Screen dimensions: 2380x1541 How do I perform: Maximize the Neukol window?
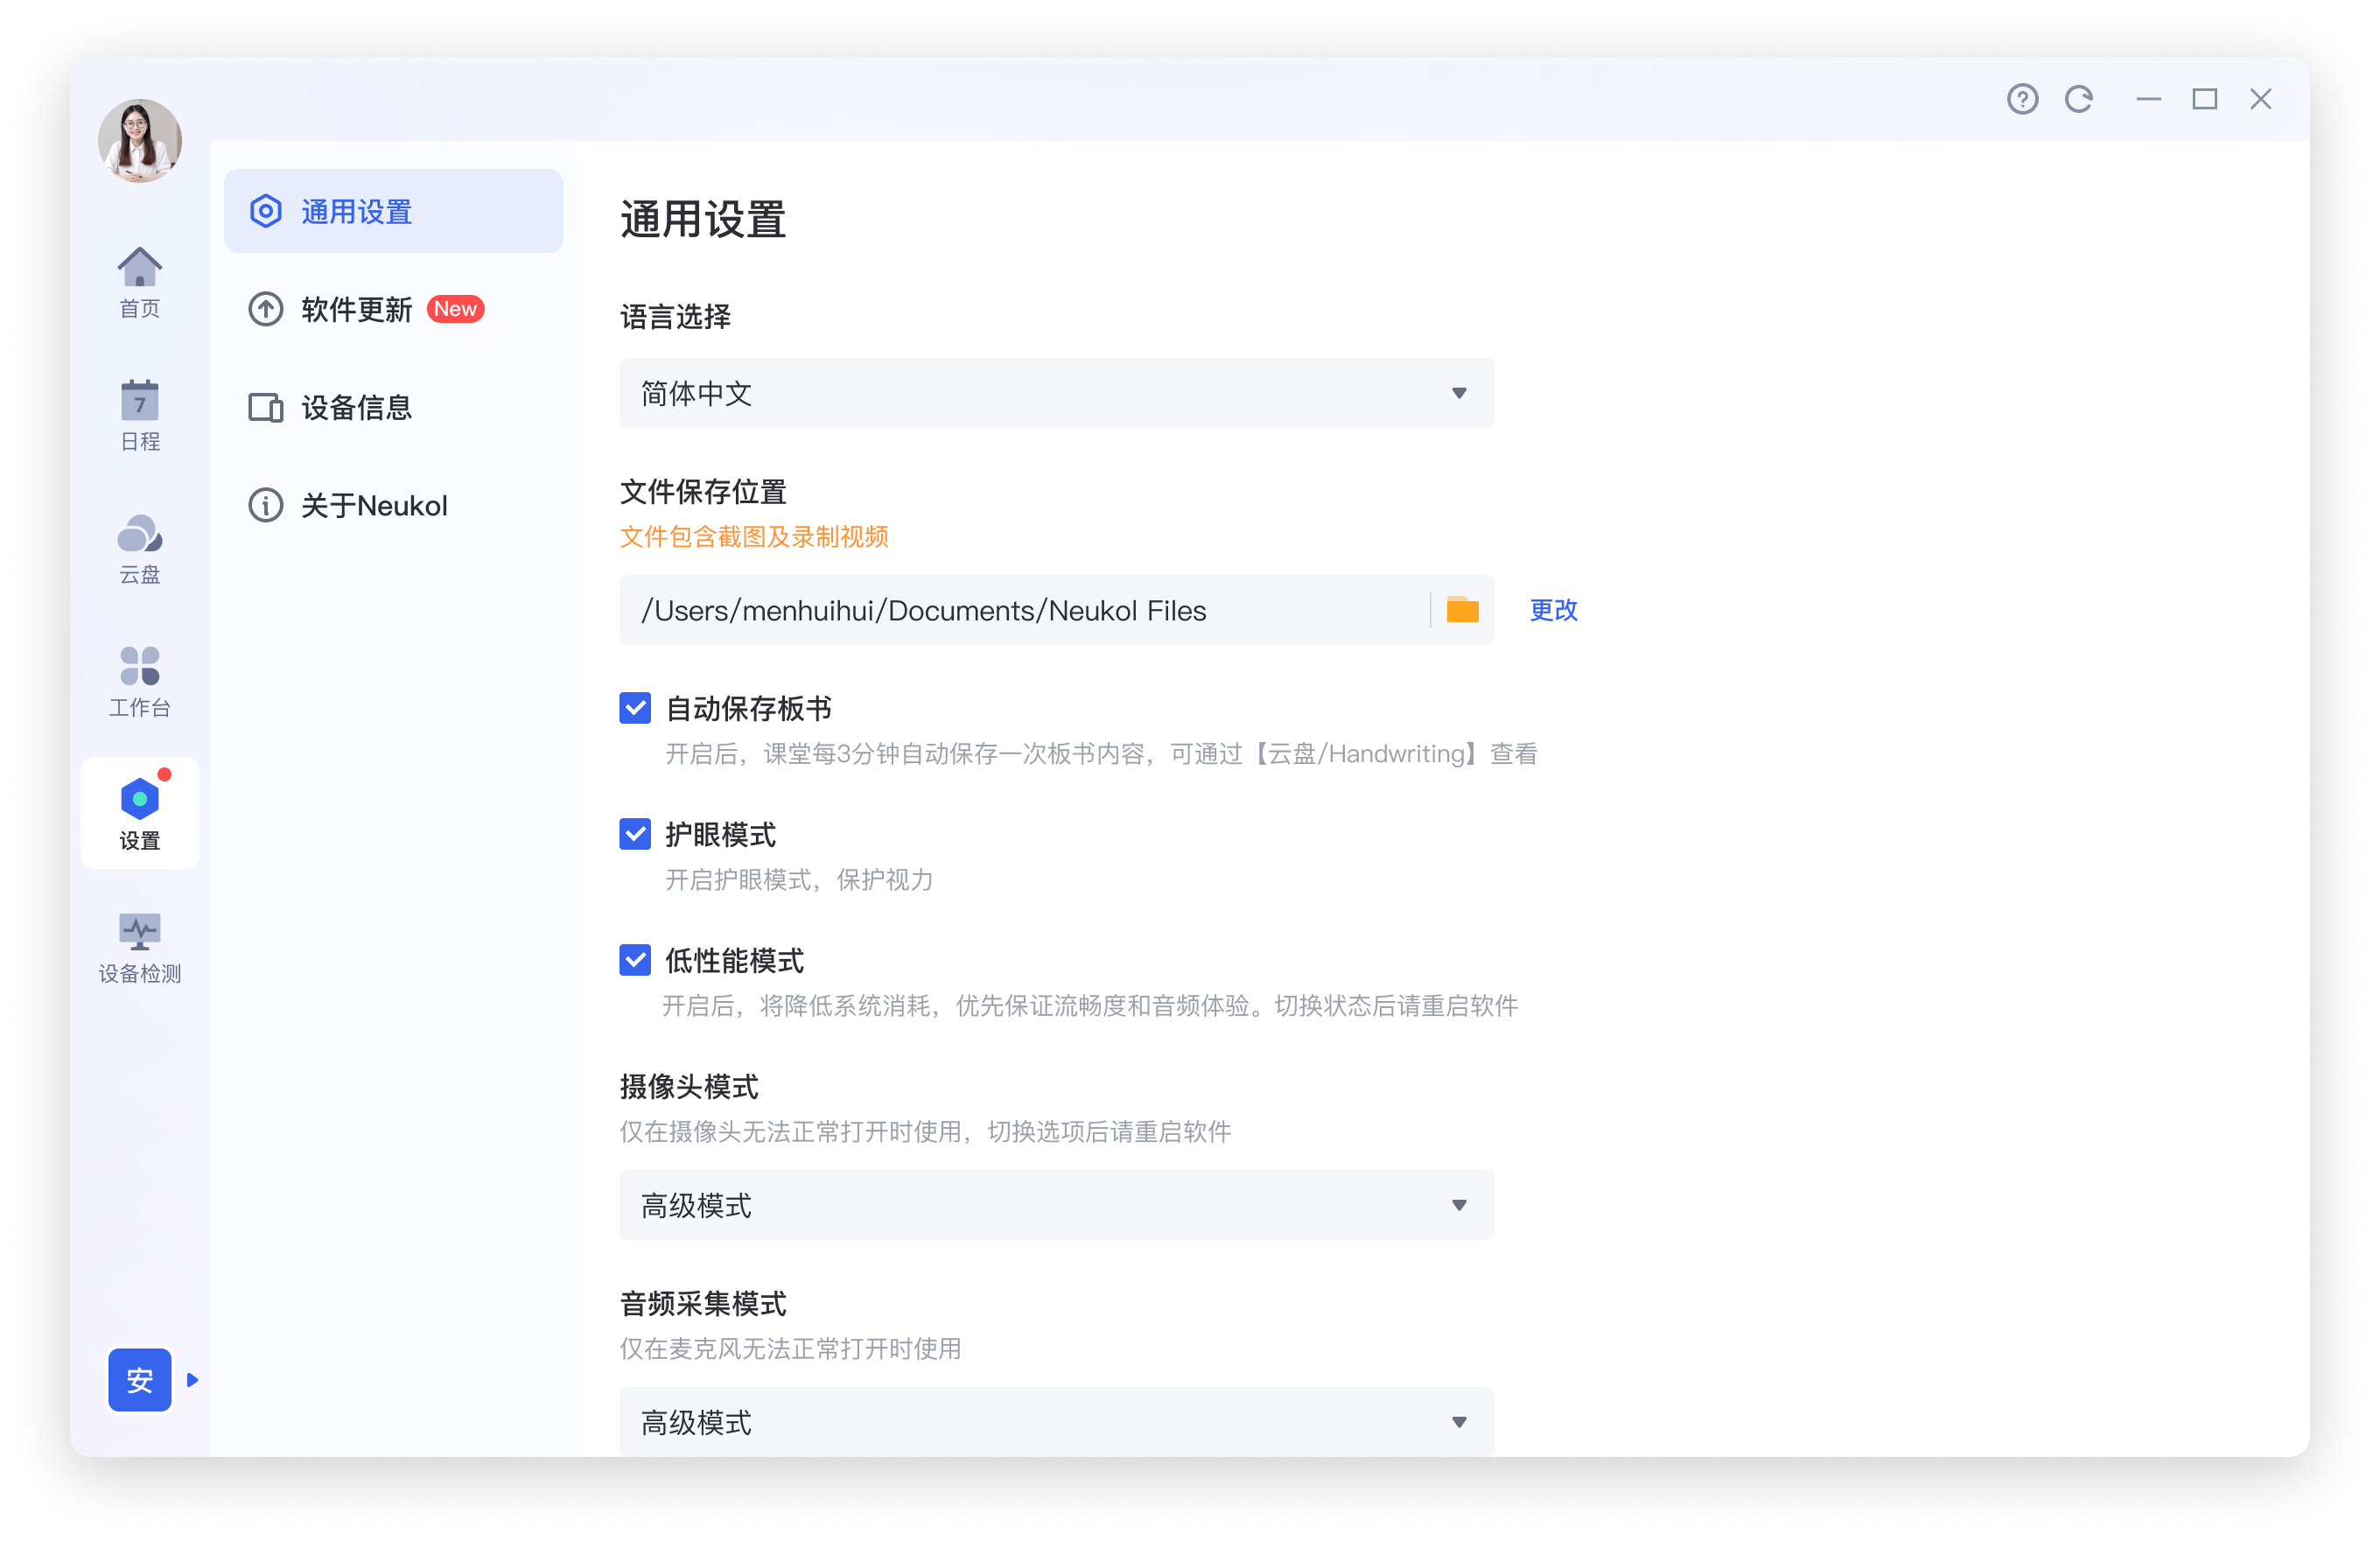click(2205, 99)
